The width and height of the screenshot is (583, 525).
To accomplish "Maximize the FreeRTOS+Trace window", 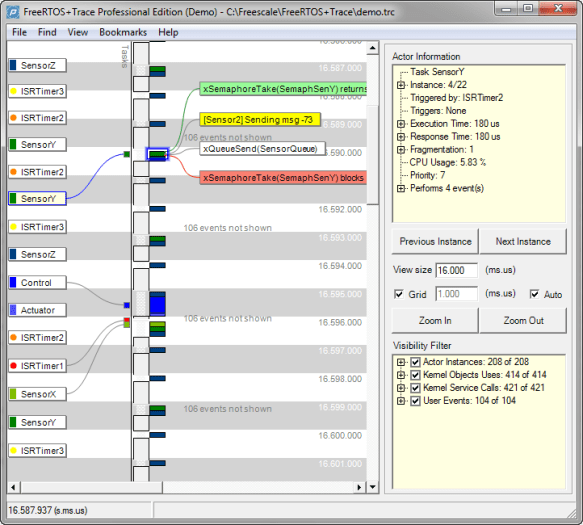I will (x=528, y=8).
